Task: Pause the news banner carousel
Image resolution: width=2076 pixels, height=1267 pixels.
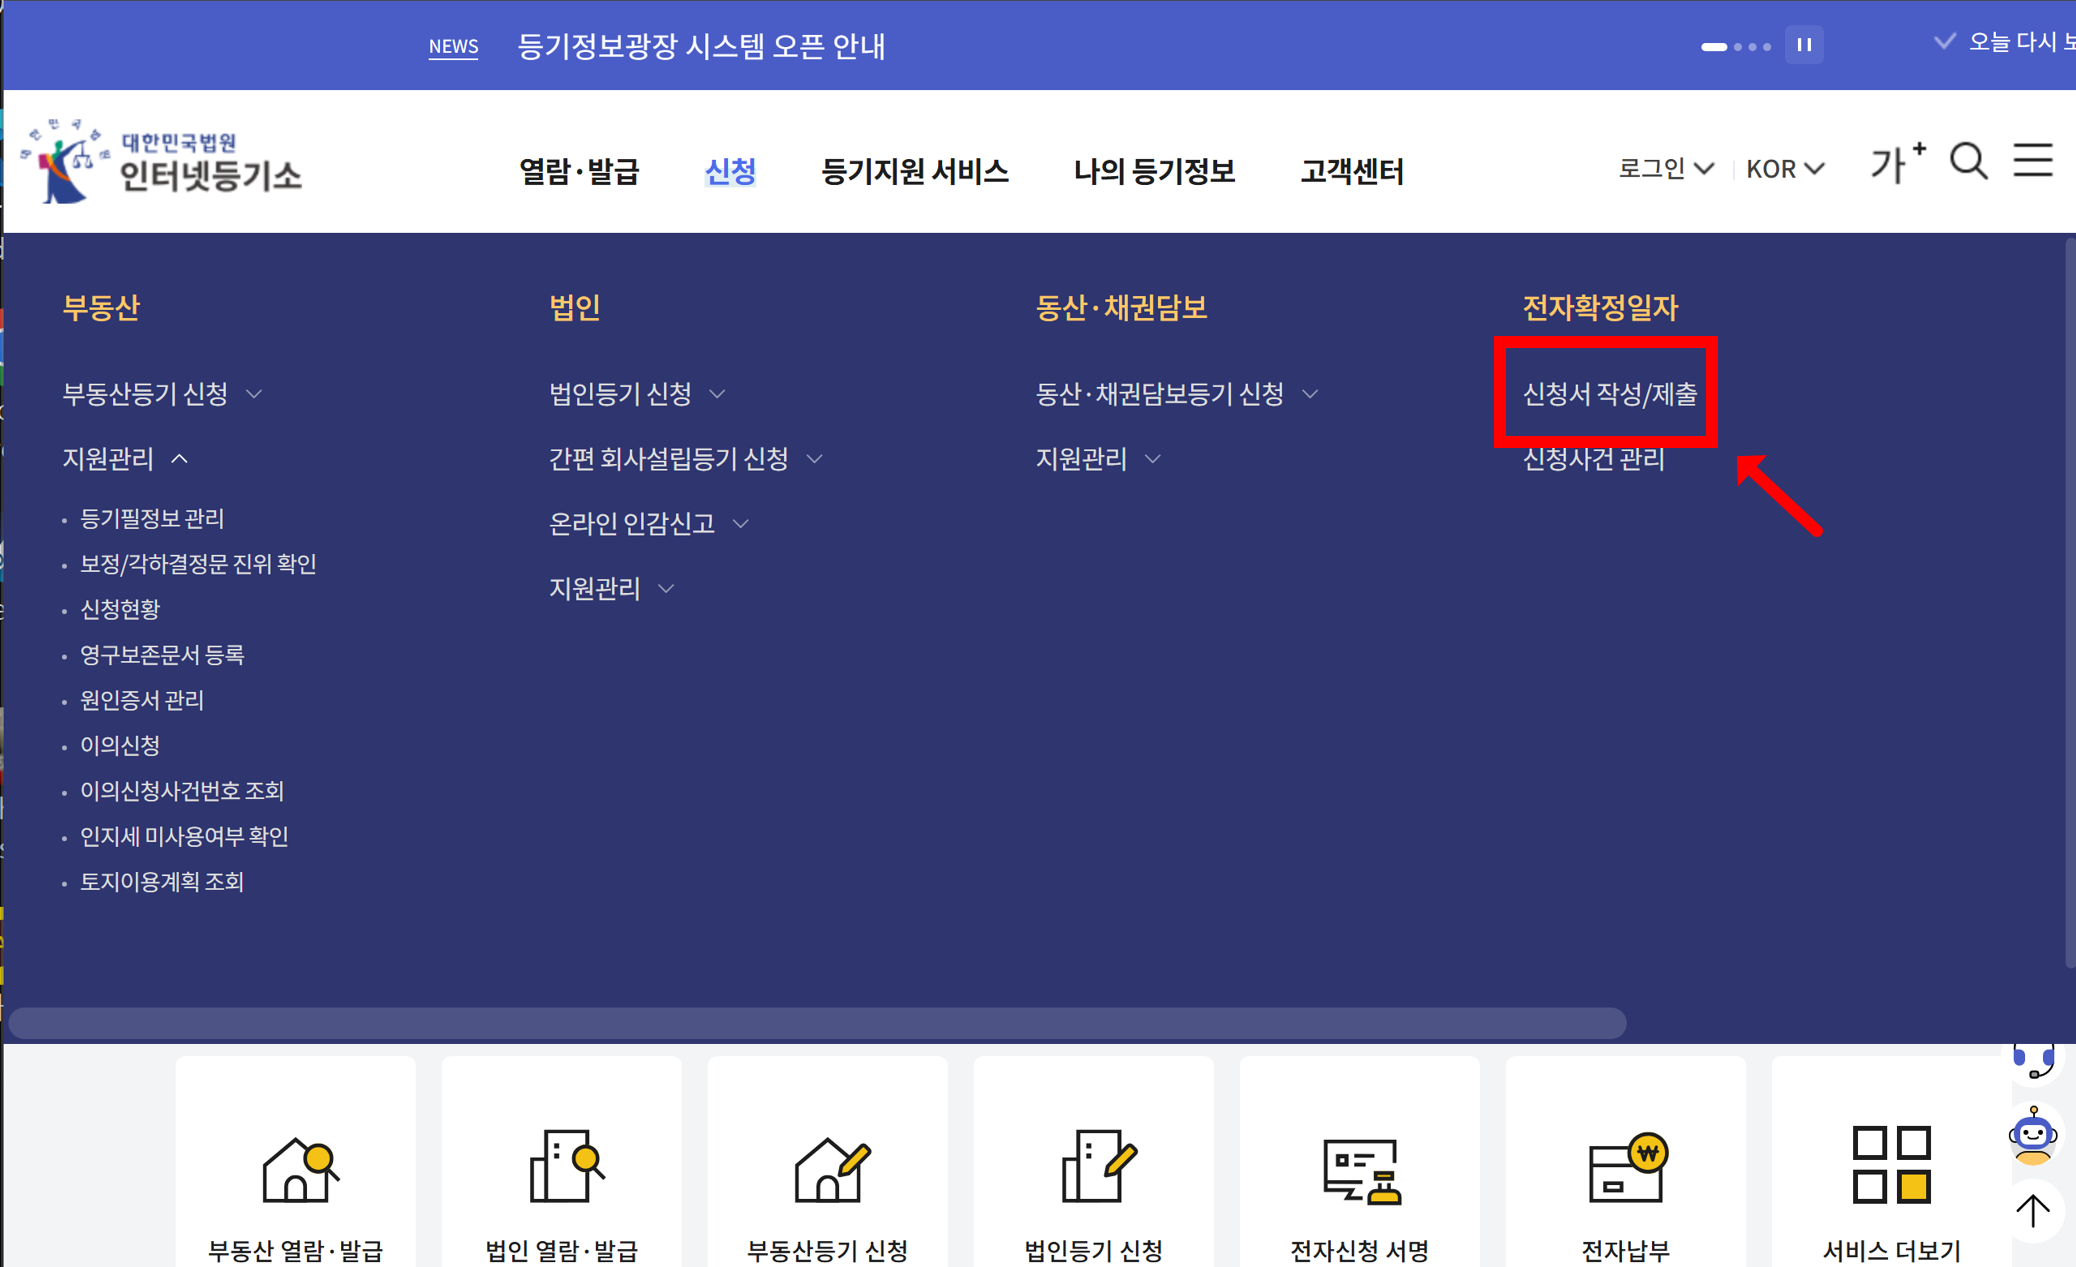Action: pyautogui.click(x=1805, y=45)
